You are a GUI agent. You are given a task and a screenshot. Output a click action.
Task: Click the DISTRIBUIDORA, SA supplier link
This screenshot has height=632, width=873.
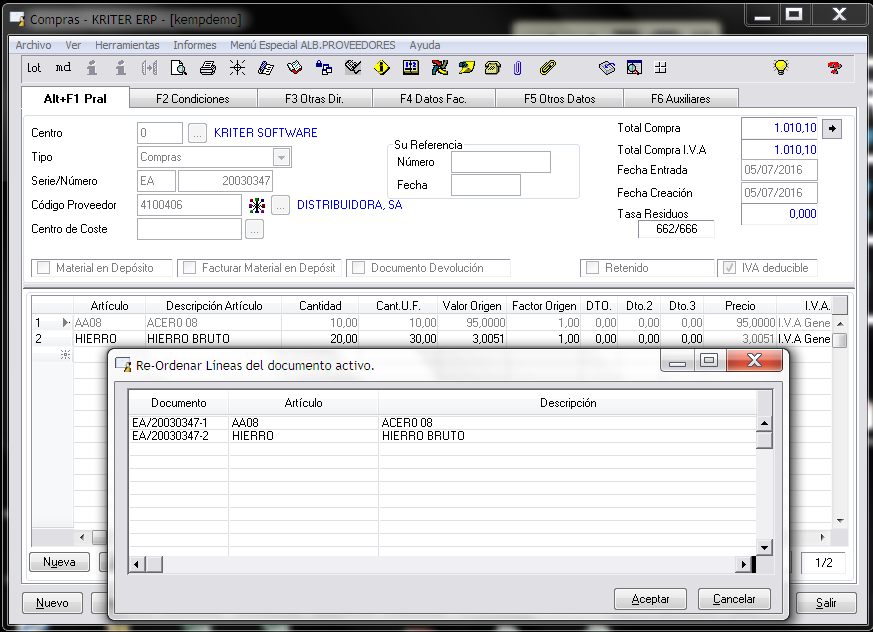pyautogui.click(x=350, y=205)
